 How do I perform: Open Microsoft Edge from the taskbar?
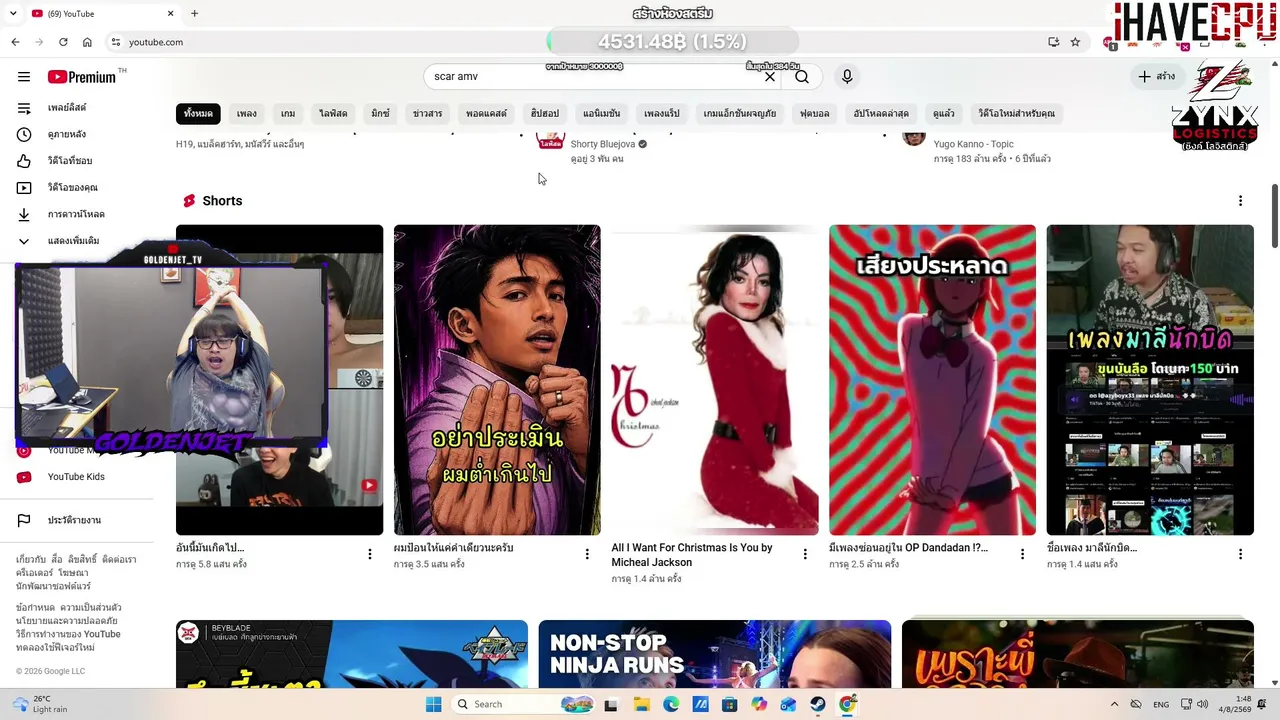click(671, 704)
